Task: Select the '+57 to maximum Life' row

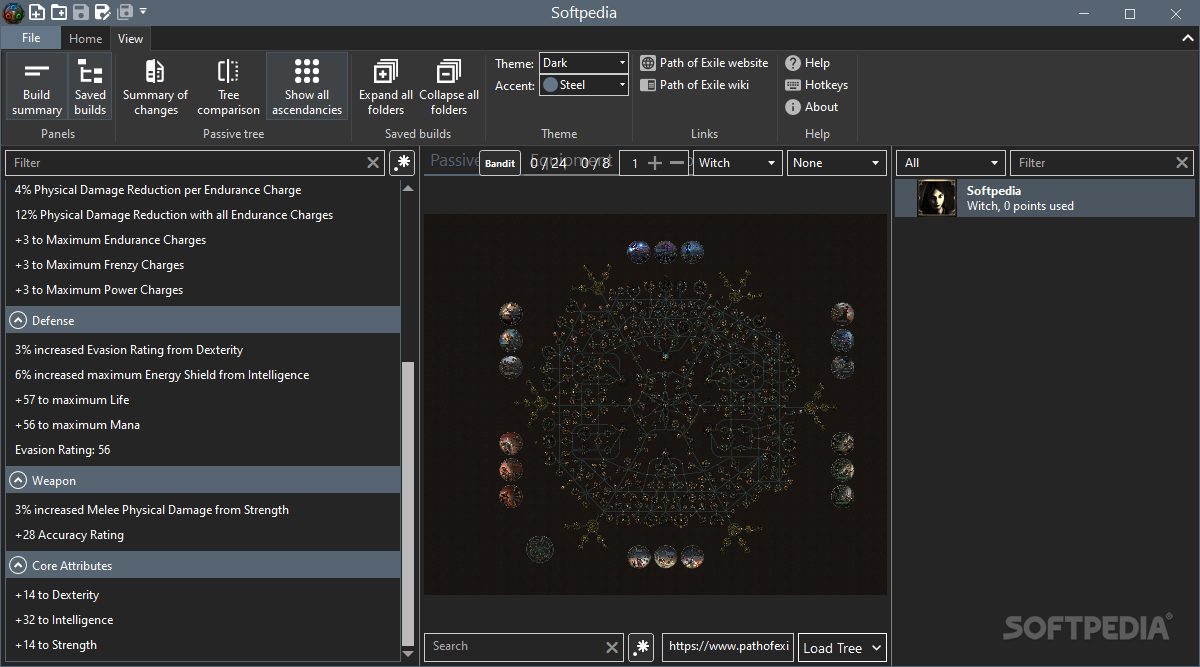Action: click(203, 399)
